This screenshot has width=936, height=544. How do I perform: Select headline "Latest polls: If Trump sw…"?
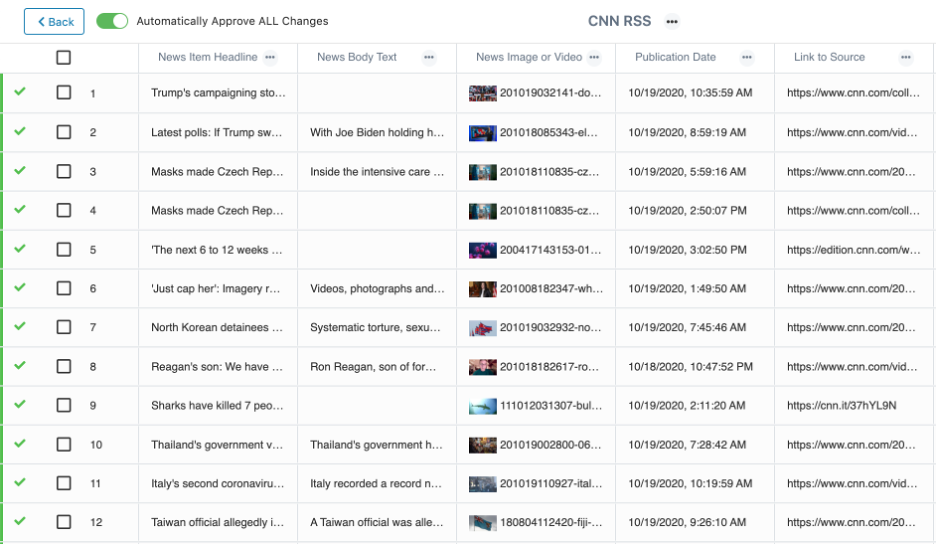(x=216, y=132)
